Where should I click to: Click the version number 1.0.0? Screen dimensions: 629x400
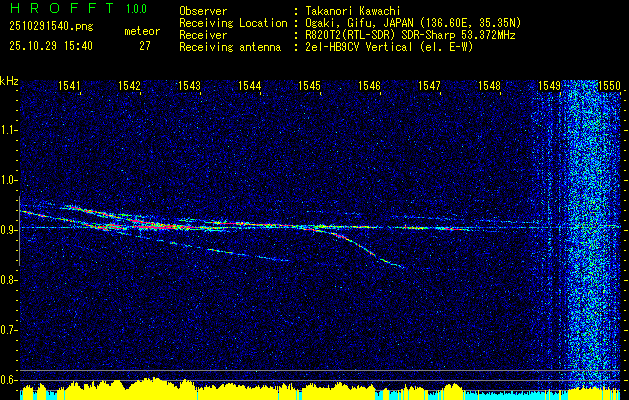[x=136, y=9]
